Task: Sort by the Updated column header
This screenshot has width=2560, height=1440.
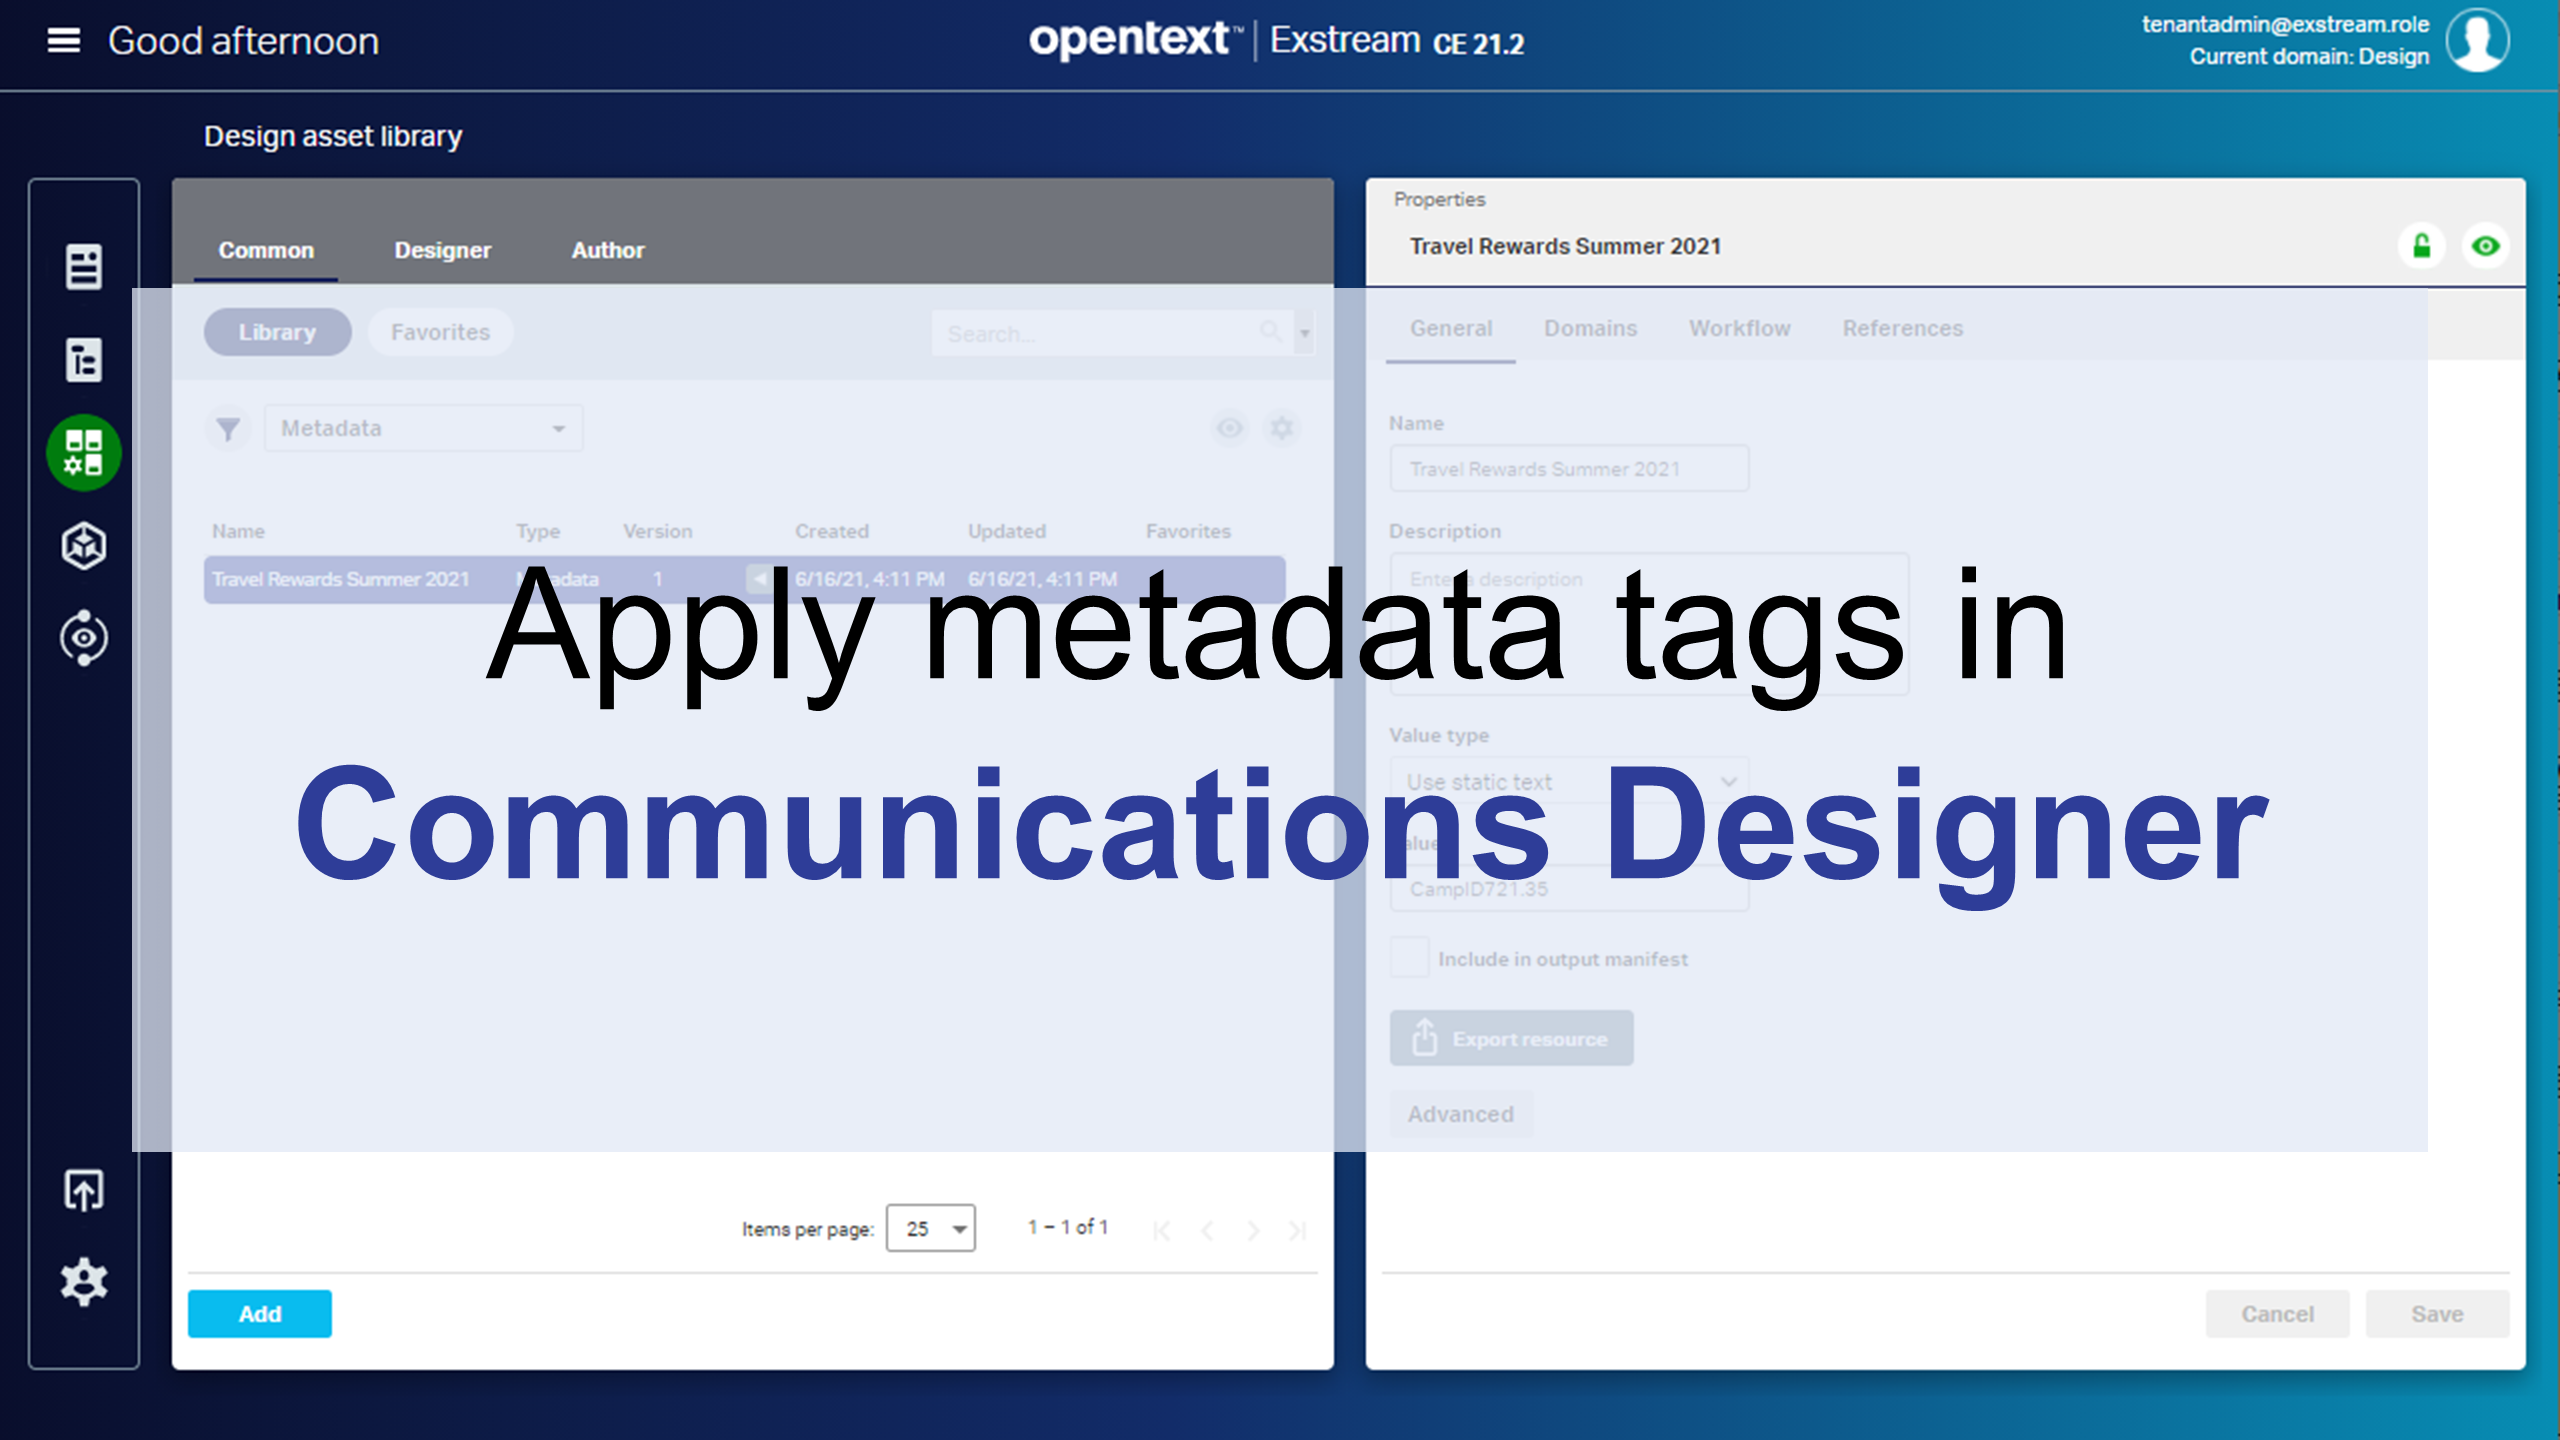Action: click(x=1006, y=531)
